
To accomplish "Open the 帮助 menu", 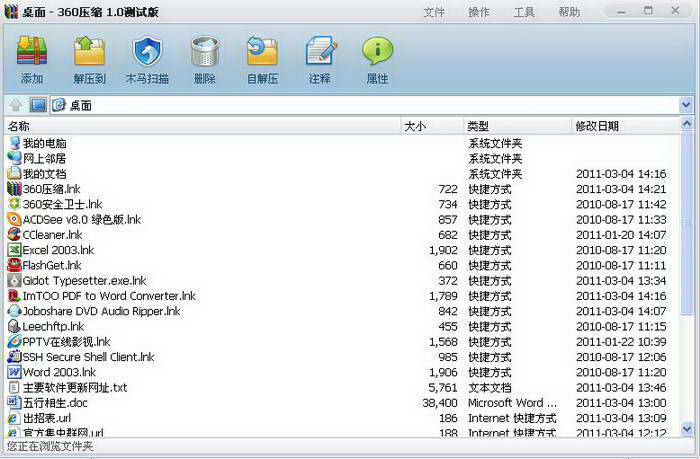I will (569, 12).
